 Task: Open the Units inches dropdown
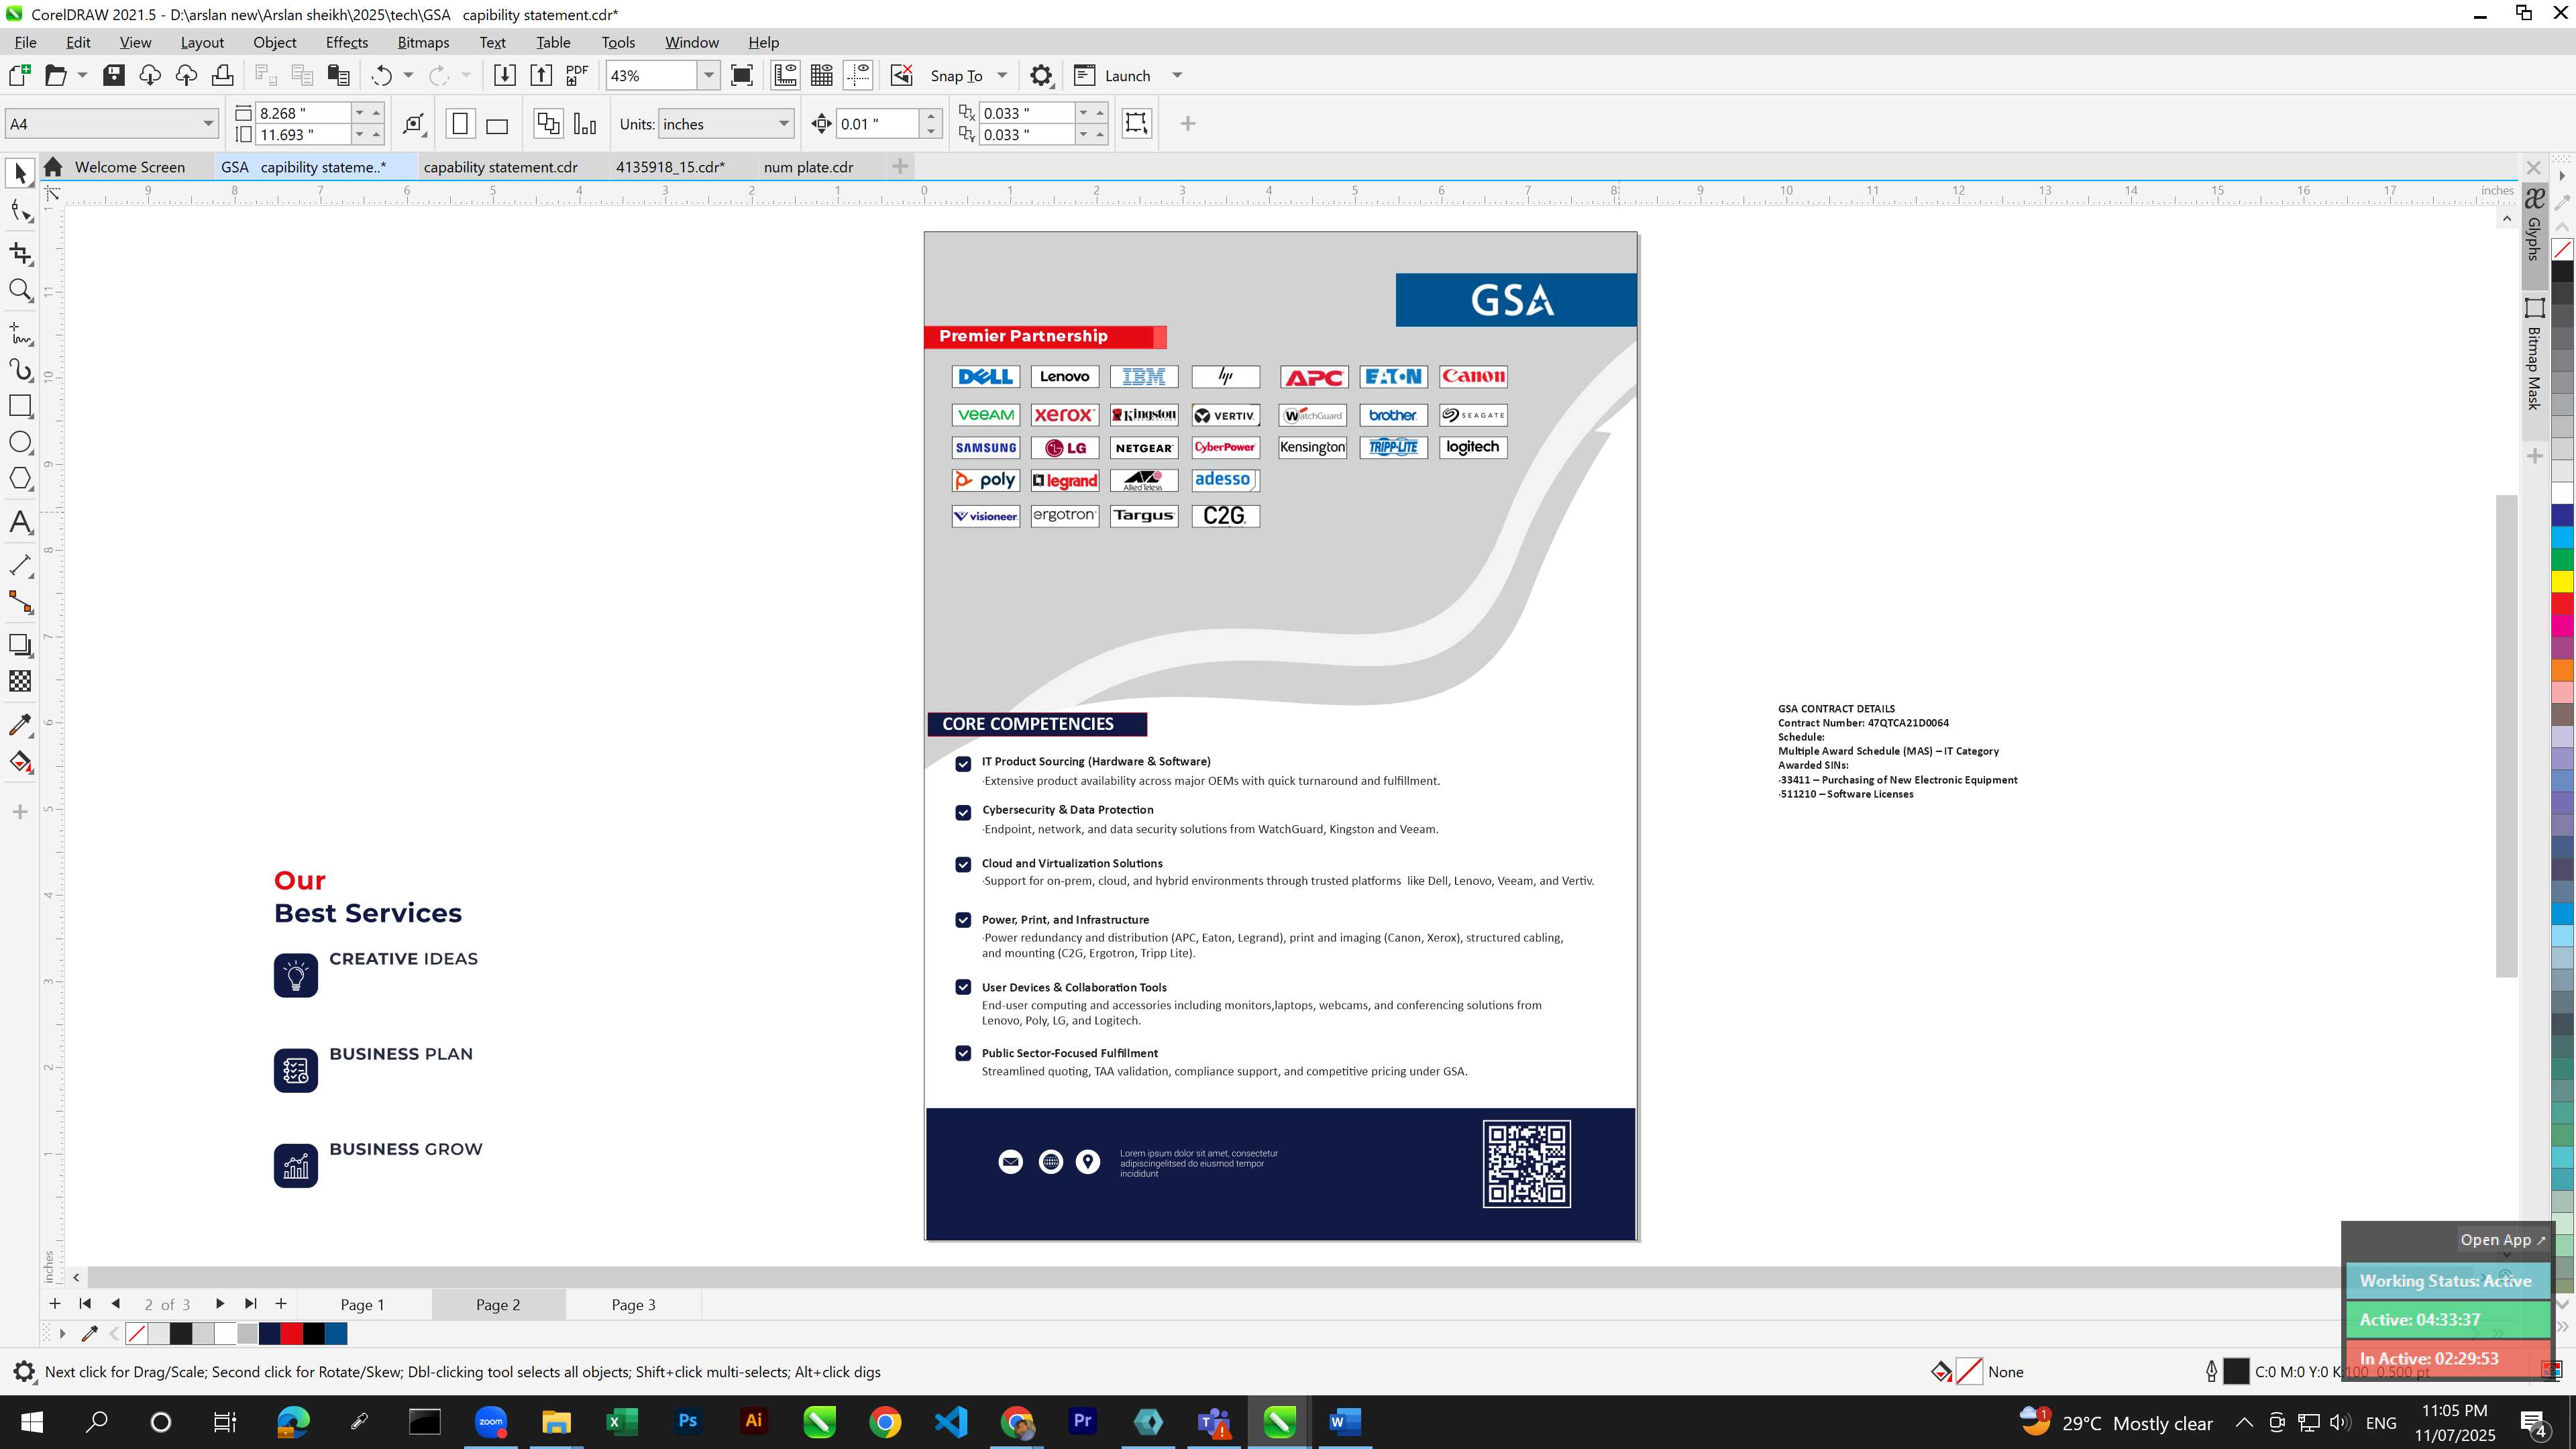point(783,124)
